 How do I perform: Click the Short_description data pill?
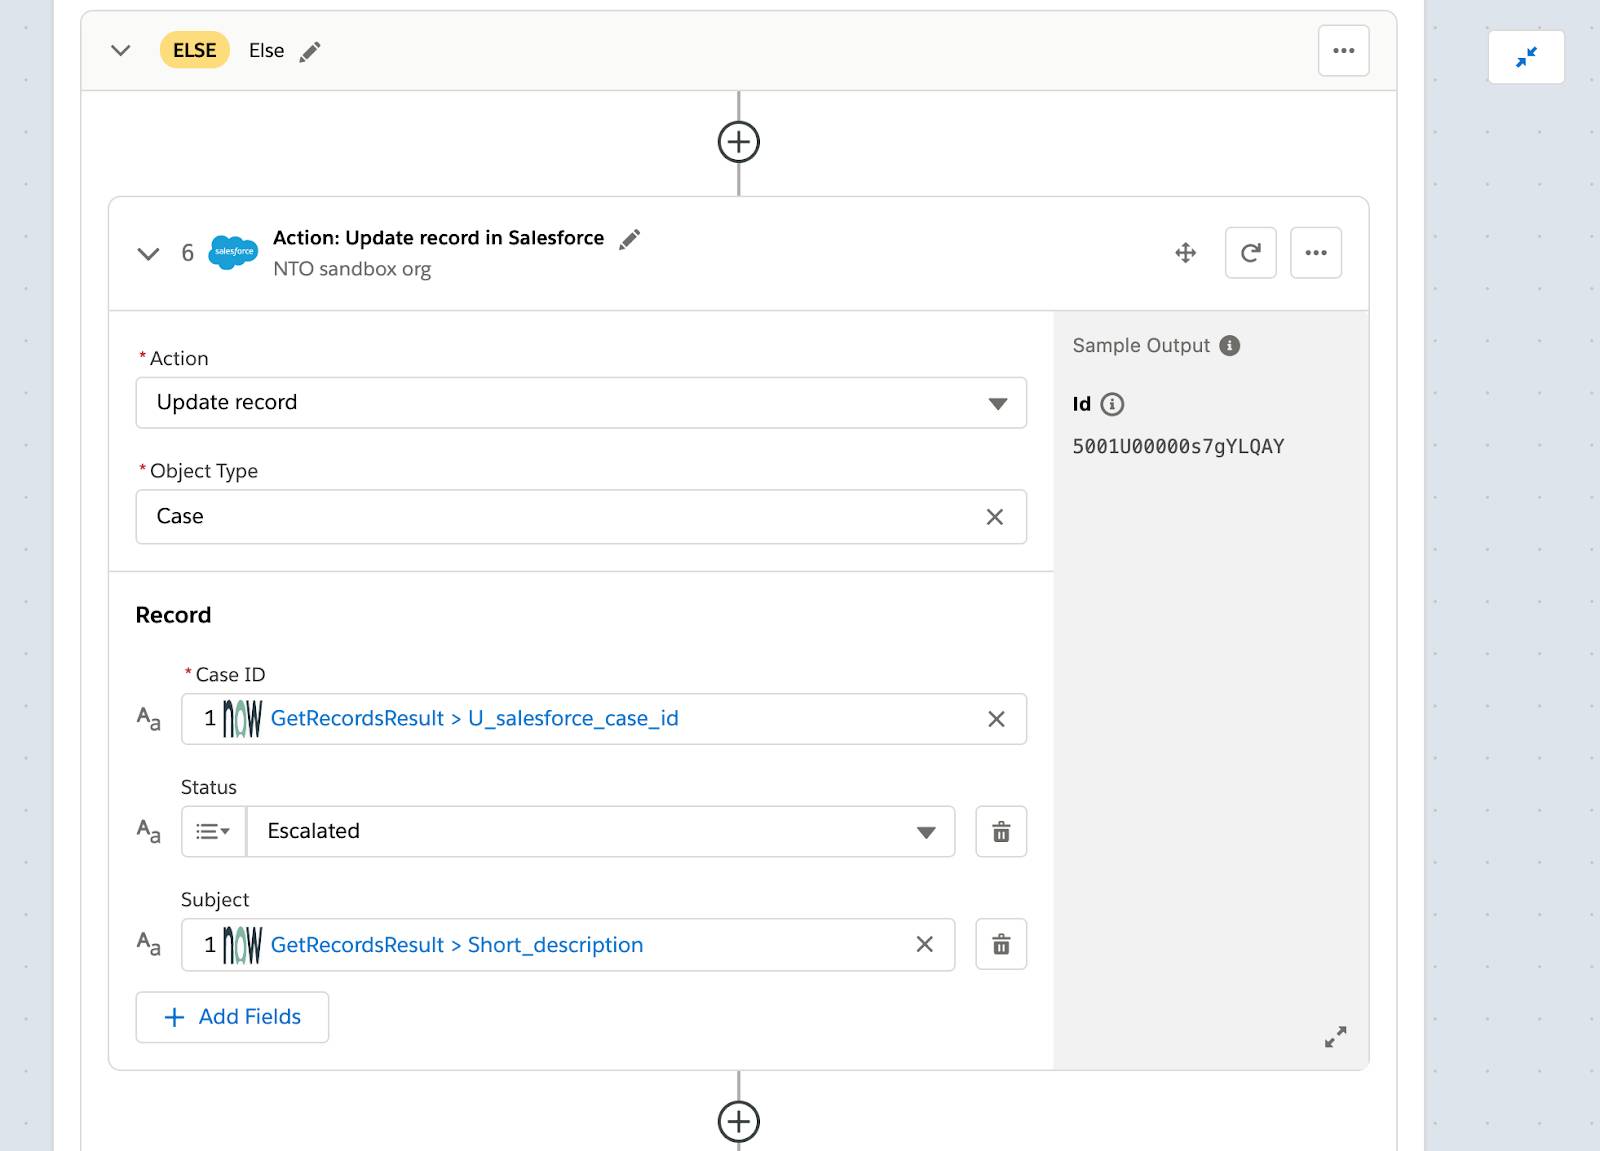(x=457, y=945)
